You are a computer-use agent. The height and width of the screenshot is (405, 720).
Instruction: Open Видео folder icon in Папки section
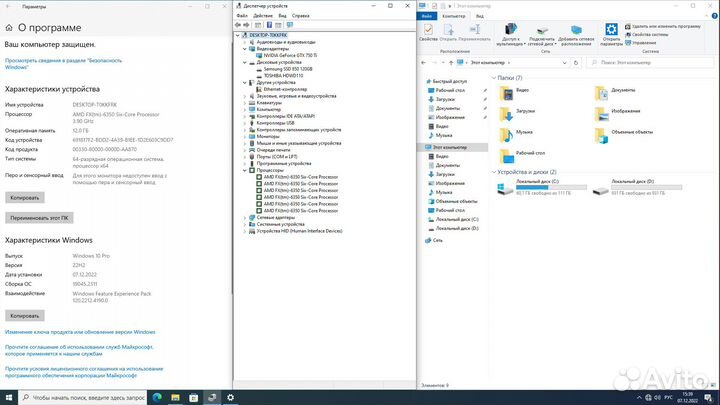[506, 93]
